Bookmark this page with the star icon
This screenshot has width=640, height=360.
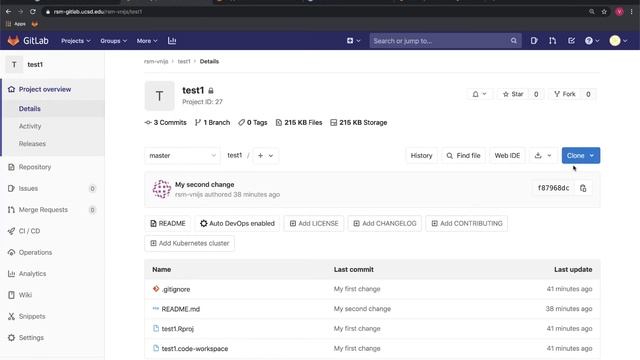(604, 12)
